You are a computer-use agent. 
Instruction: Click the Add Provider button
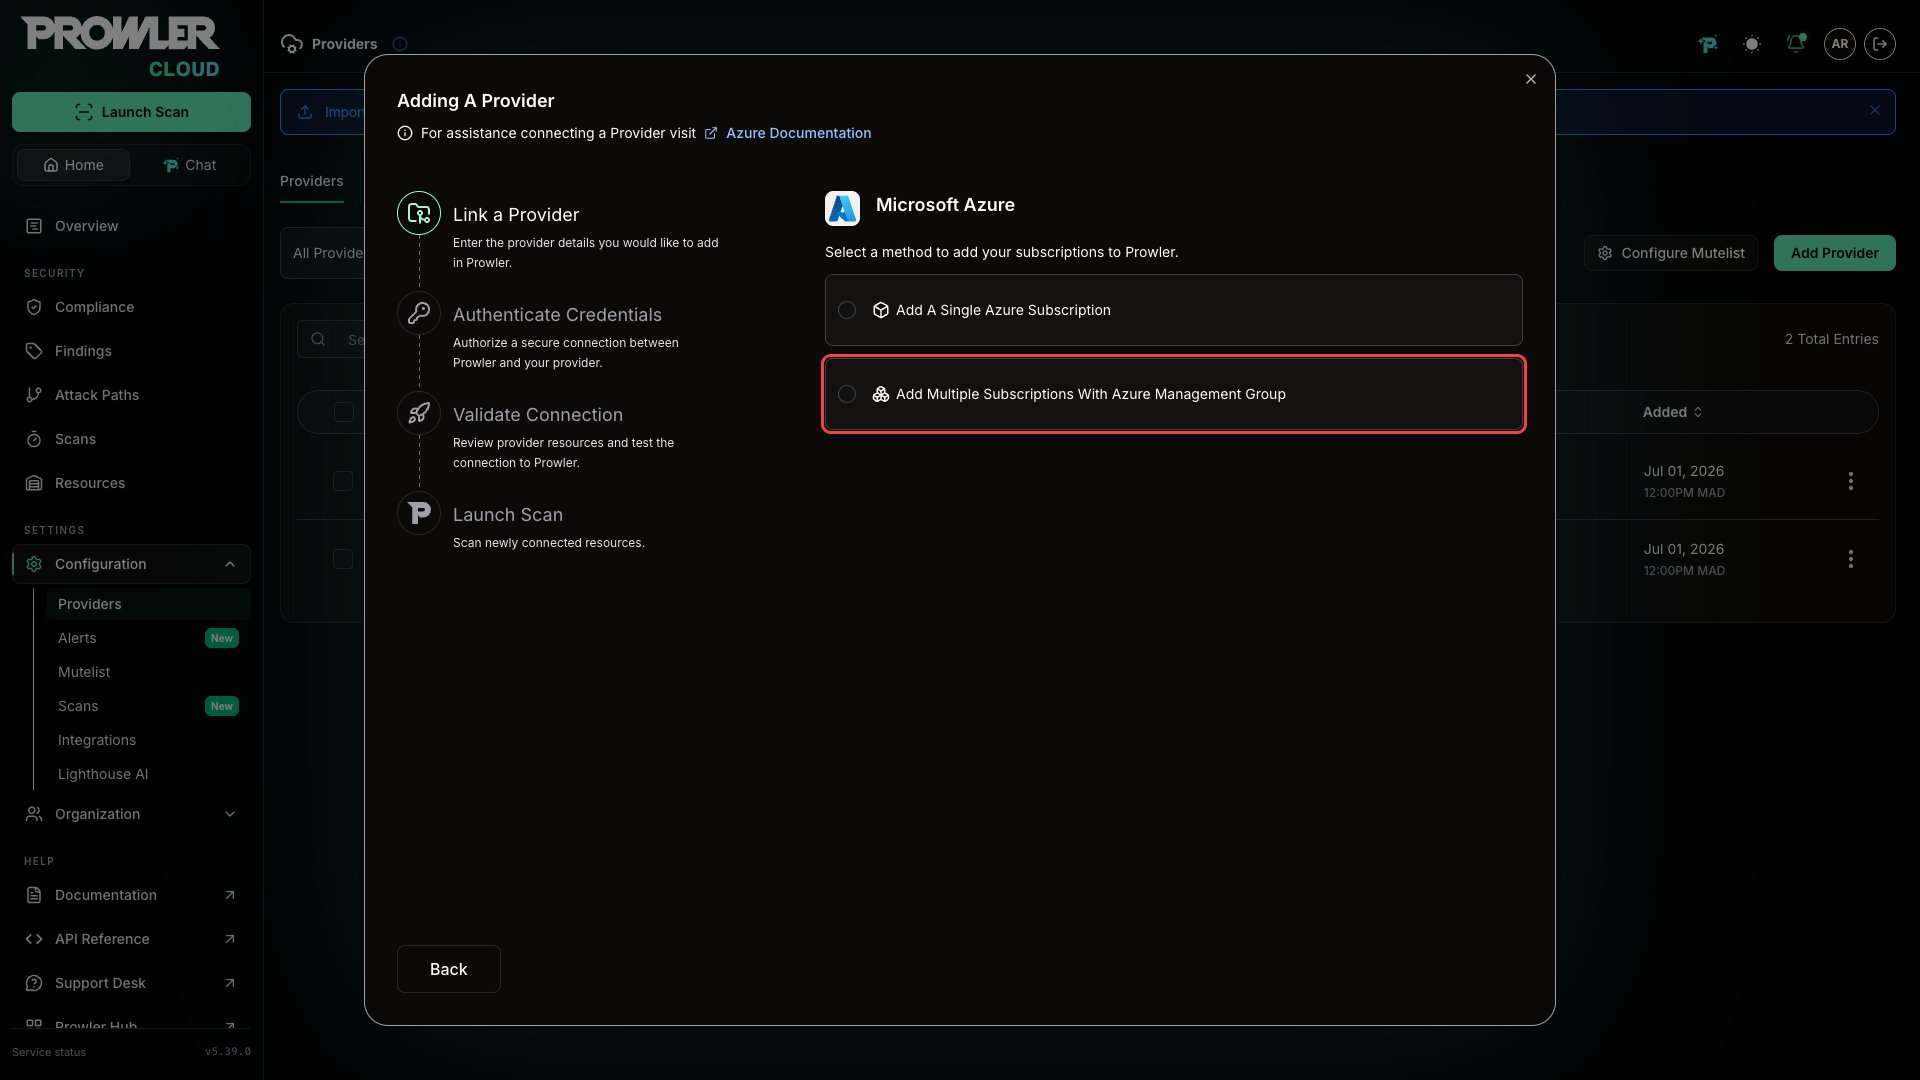(1834, 253)
